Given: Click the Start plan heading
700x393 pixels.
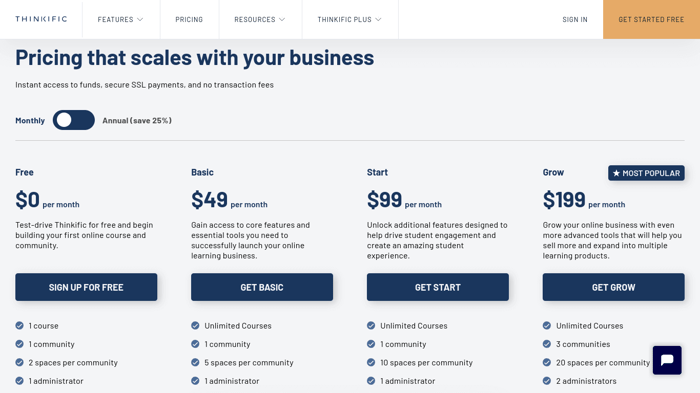Looking at the screenshot, I should tap(377, 172).
